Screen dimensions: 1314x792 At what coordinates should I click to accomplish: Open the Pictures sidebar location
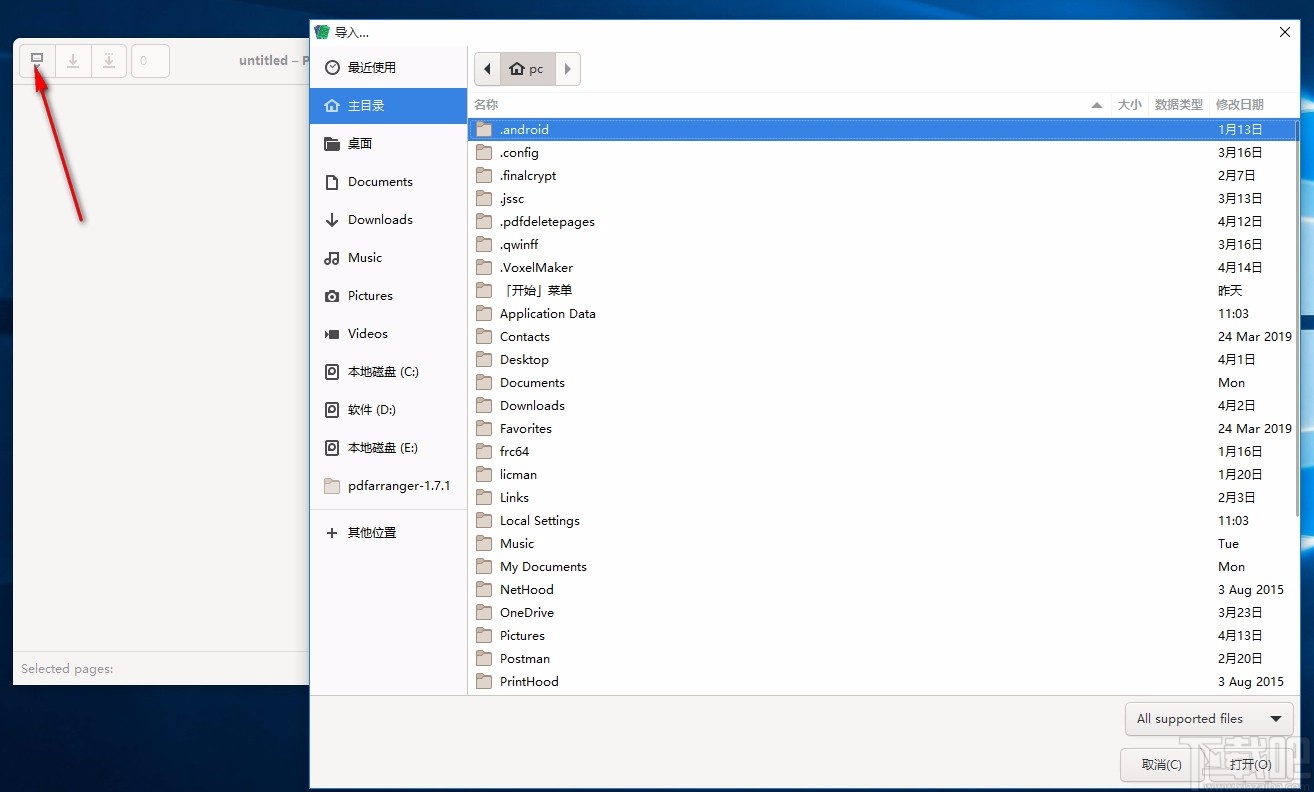click(x=367, y=295)
